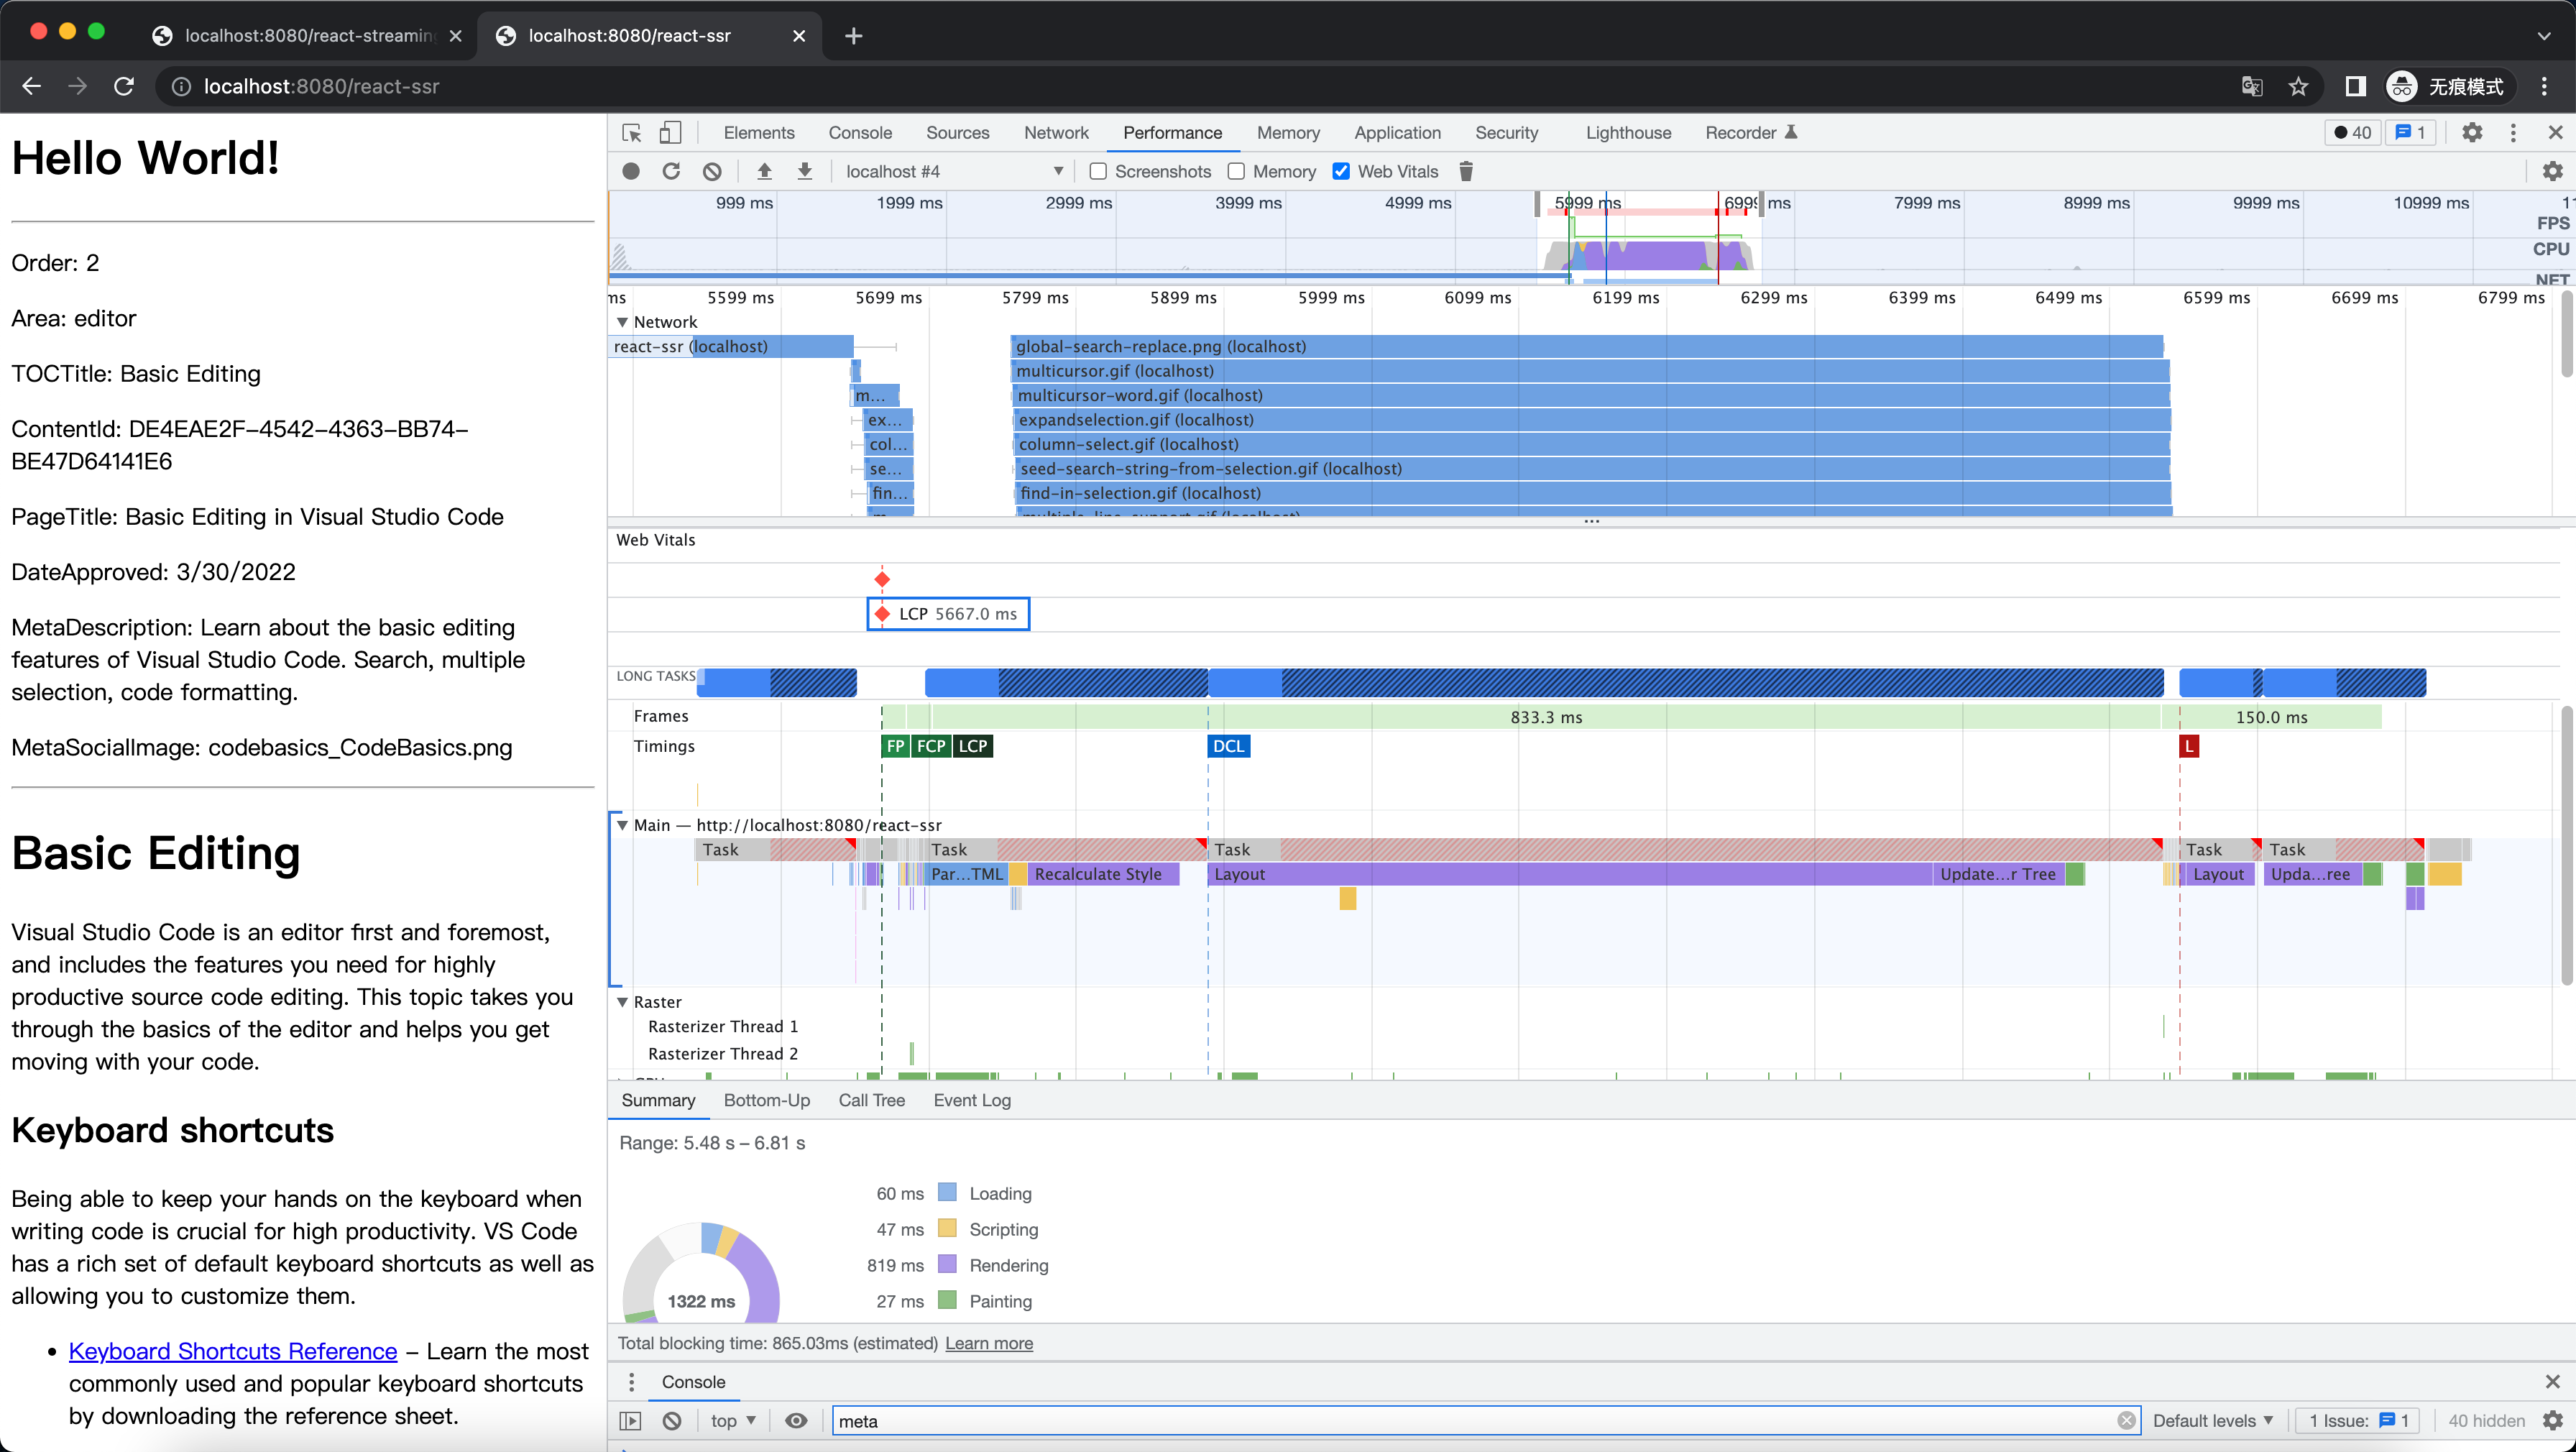
Task: Toggle the device toolbar icon
Action: 670,132
